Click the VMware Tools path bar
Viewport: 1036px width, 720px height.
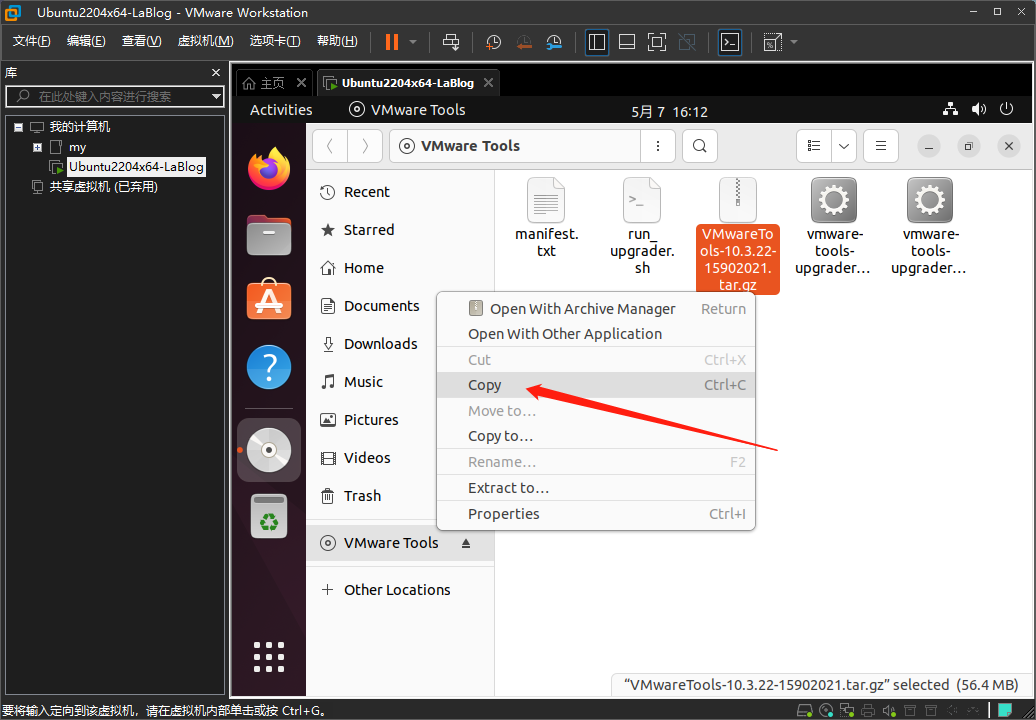pyautogui.click(x=515, y=146)
